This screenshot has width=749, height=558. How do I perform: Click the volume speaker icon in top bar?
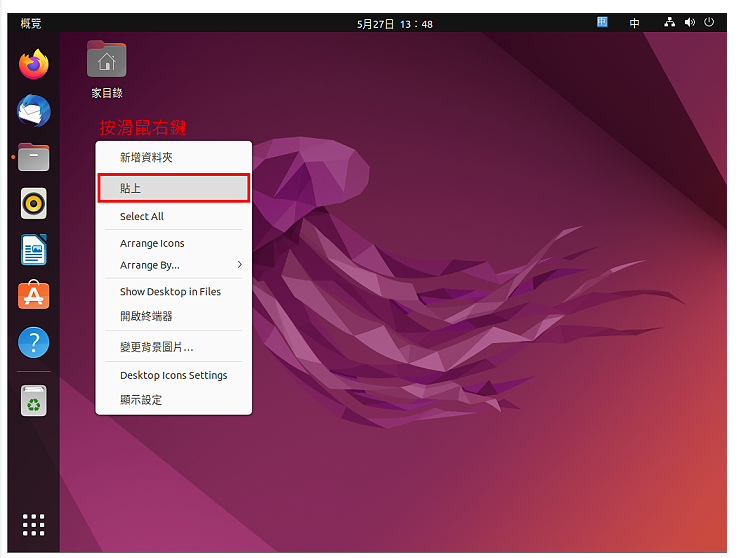point(690,22)
